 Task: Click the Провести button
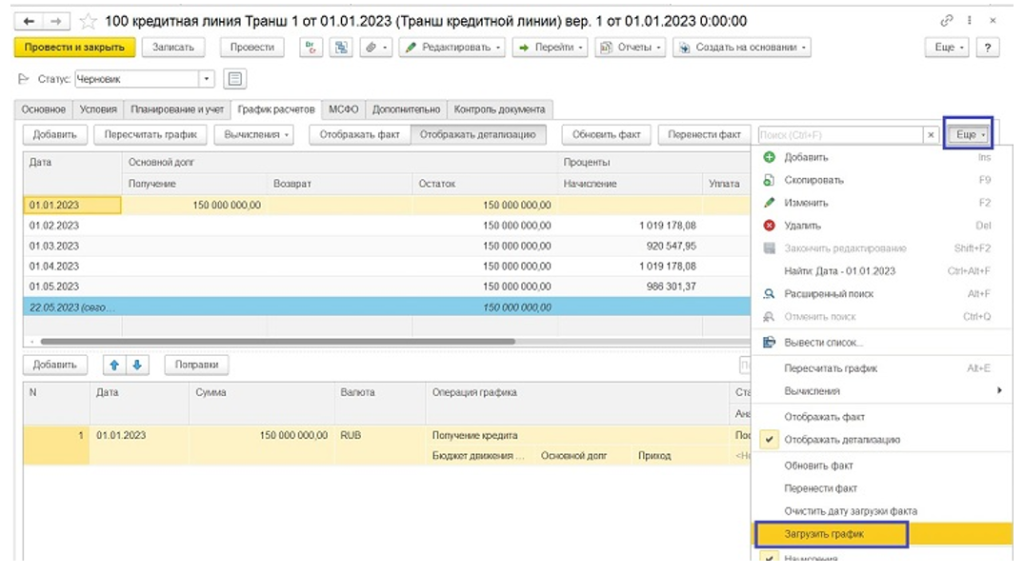click(x=252, y=47)
